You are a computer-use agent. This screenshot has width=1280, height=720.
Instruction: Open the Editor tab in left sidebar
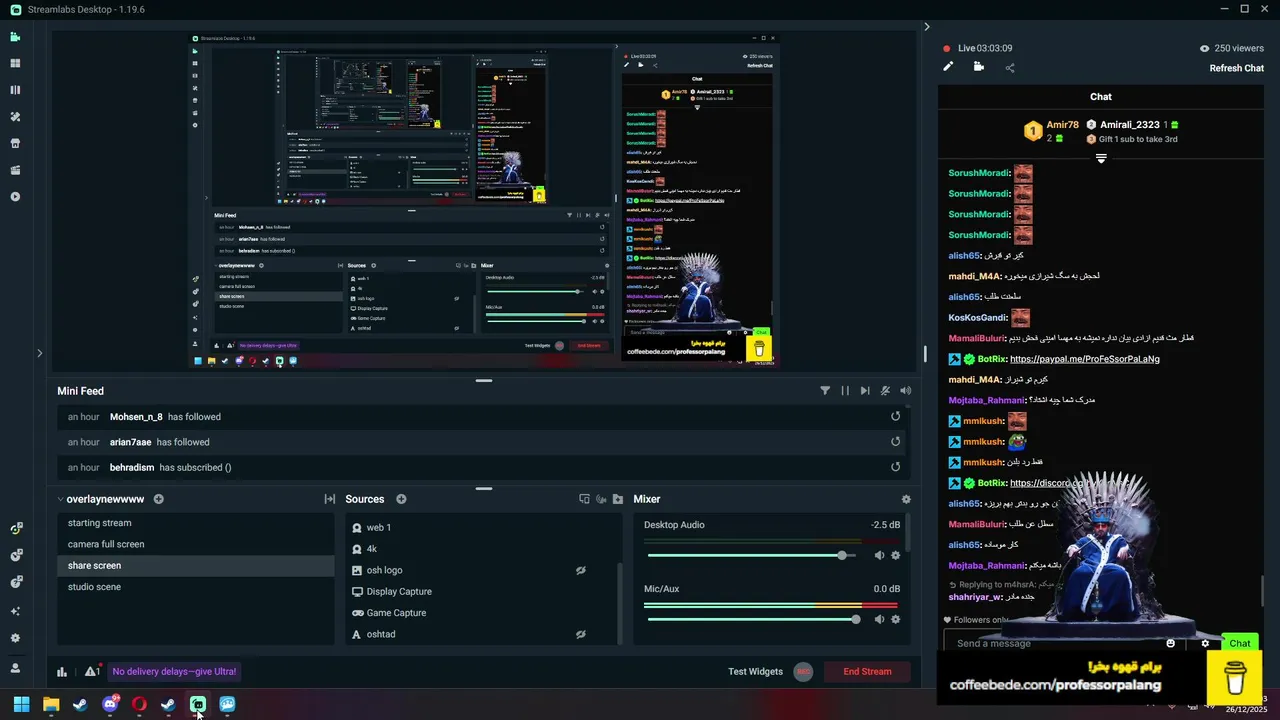(x=15, y=37)
